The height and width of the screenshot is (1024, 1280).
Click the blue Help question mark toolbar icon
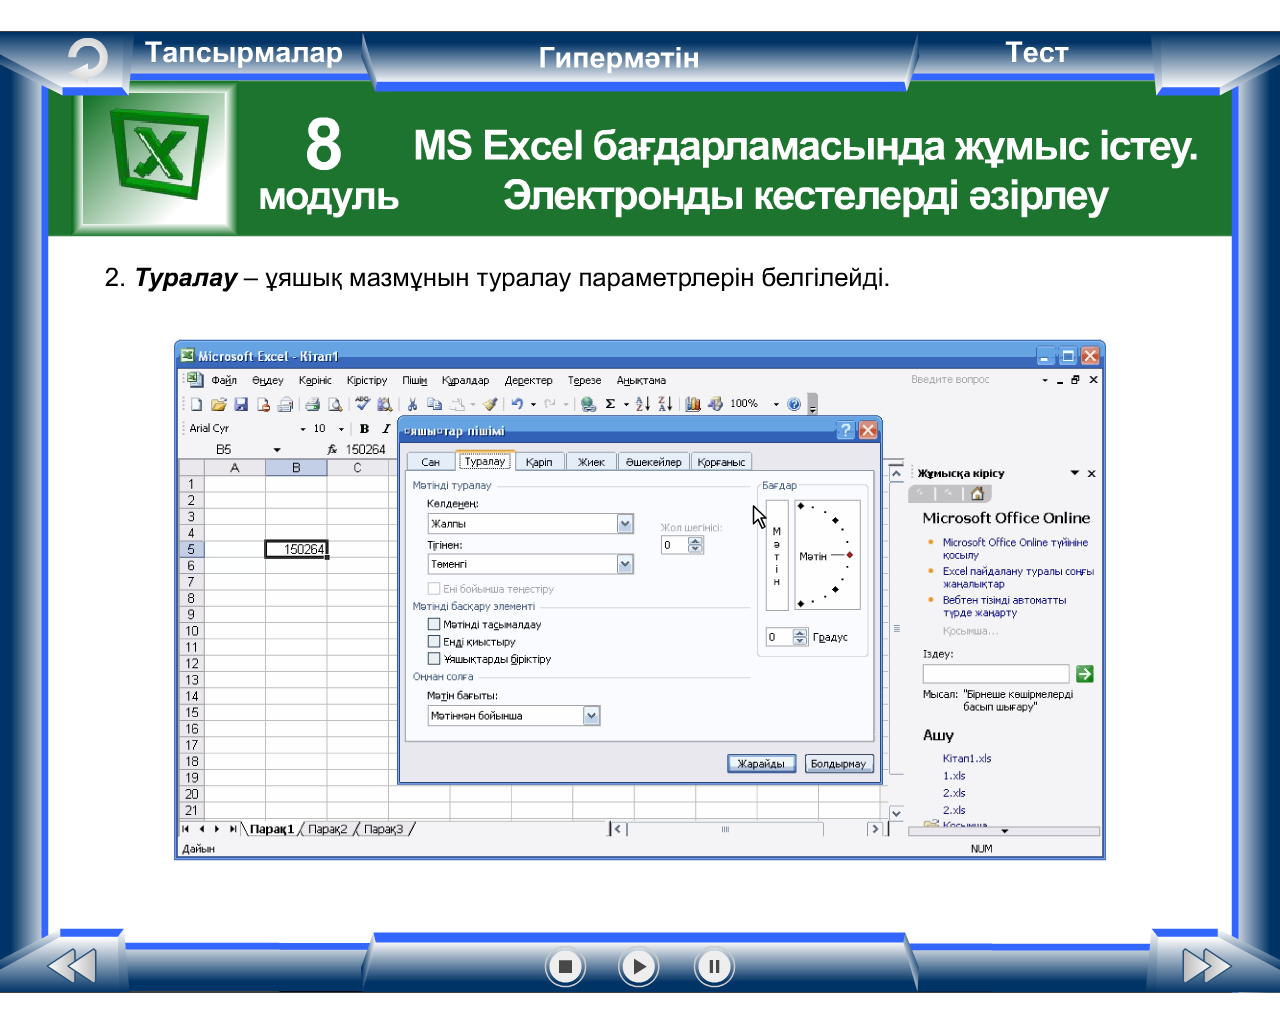click(x=794, y=404)
